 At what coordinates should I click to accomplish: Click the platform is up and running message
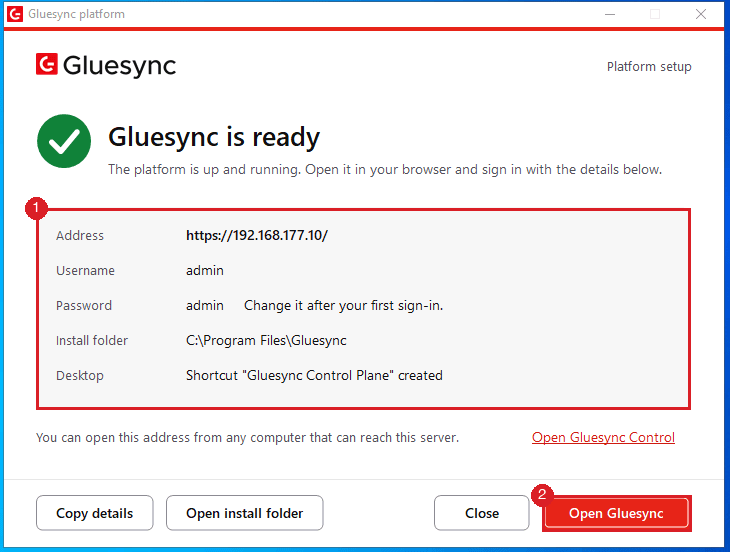(x=385, y=169)
